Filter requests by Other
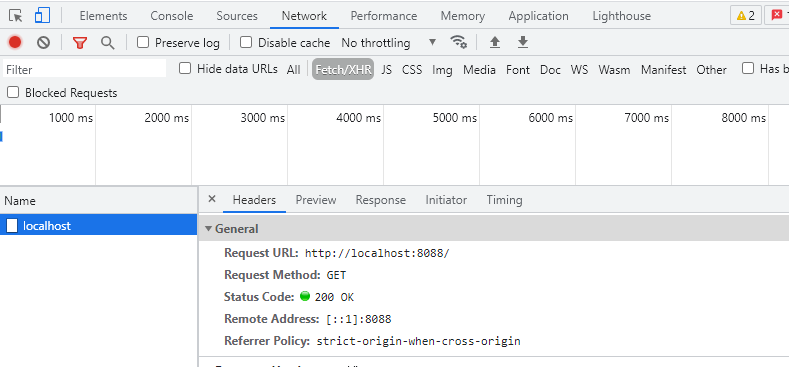The image size is (789, 367). (x=712, y=69)
